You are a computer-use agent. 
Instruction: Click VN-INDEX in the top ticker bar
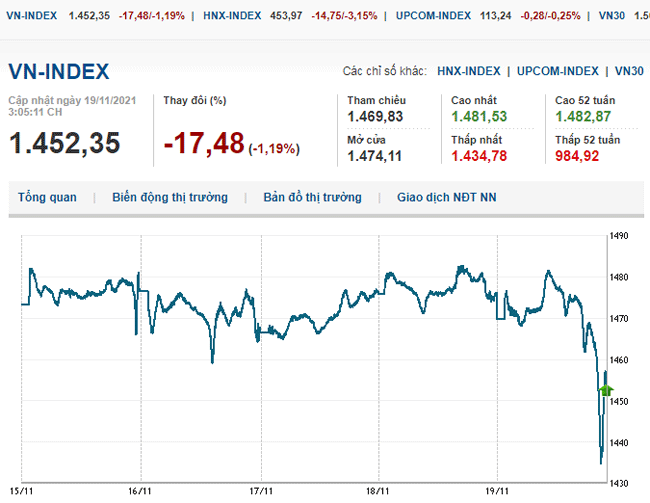click(x=31, y=16)
